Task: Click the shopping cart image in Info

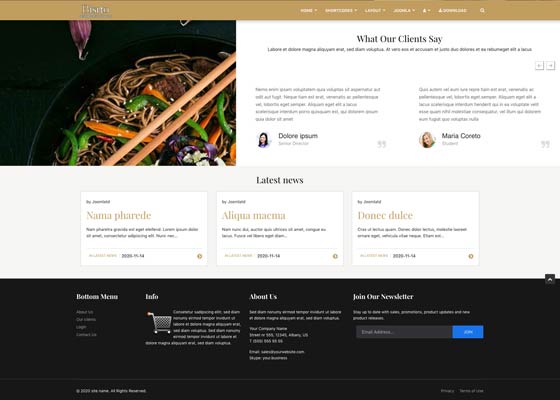Action: coord(159,322)
